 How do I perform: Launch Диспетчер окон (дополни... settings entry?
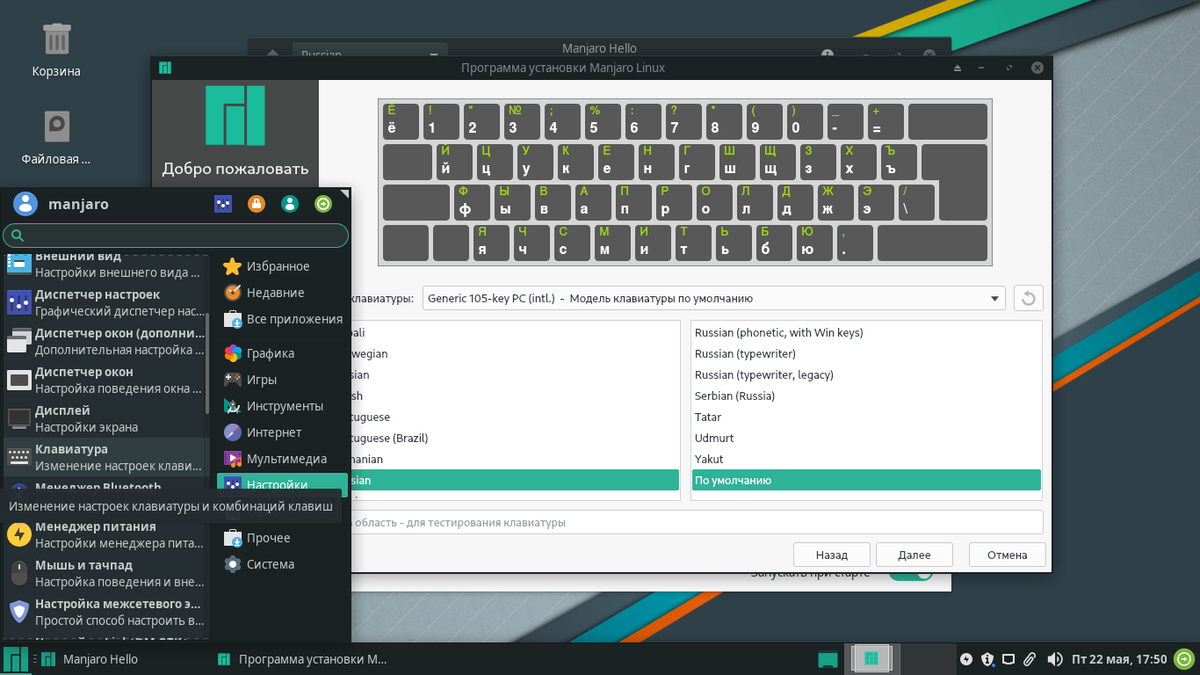[104, 341]
